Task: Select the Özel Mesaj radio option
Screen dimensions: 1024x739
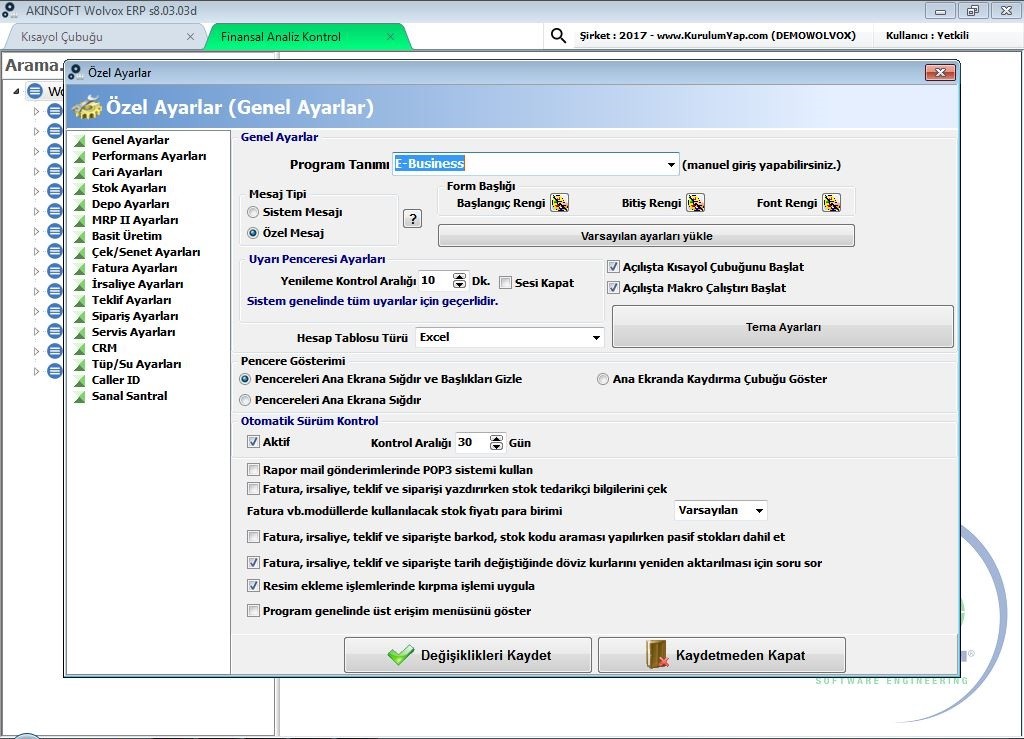Action: 253,233
